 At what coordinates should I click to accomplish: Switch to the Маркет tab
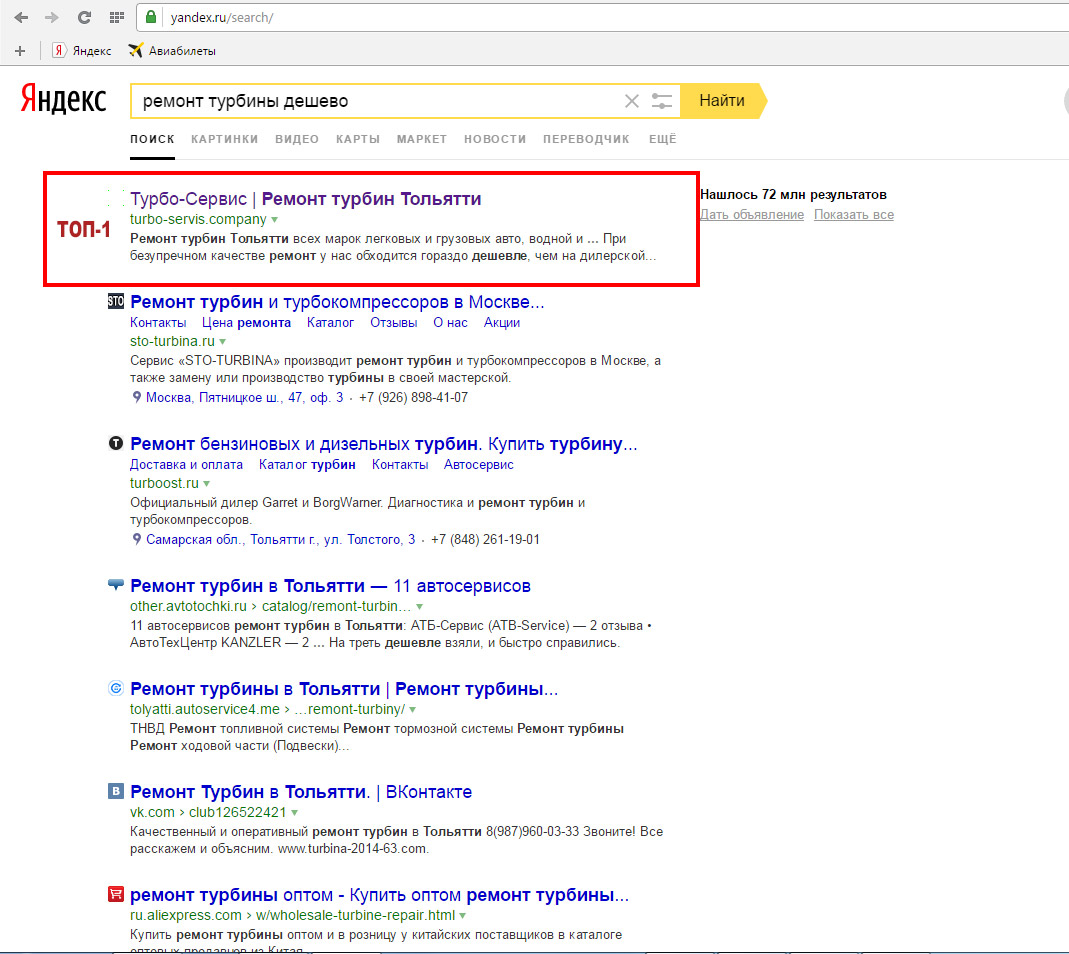click(x=422, y=139)
